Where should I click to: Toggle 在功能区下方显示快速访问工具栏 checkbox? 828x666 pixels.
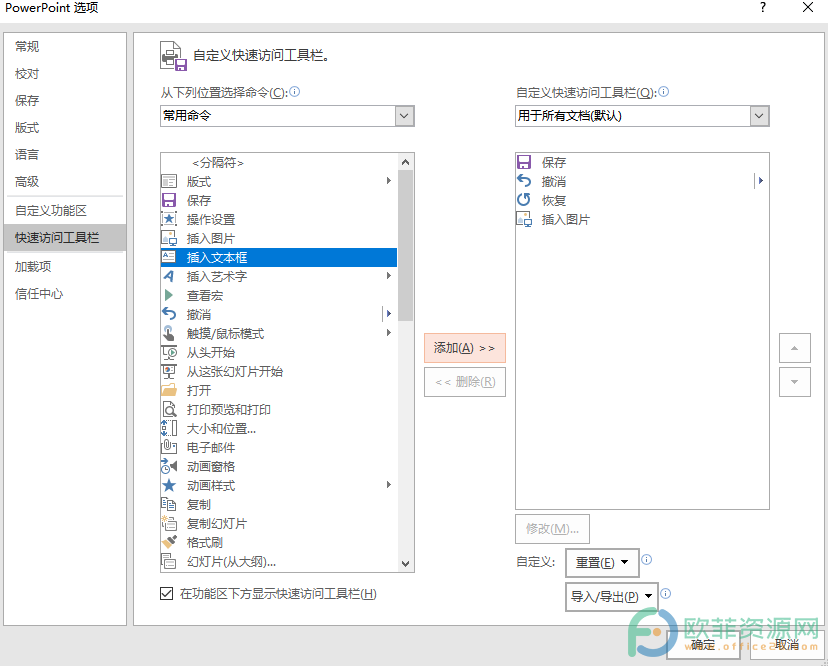pos(166,594)
